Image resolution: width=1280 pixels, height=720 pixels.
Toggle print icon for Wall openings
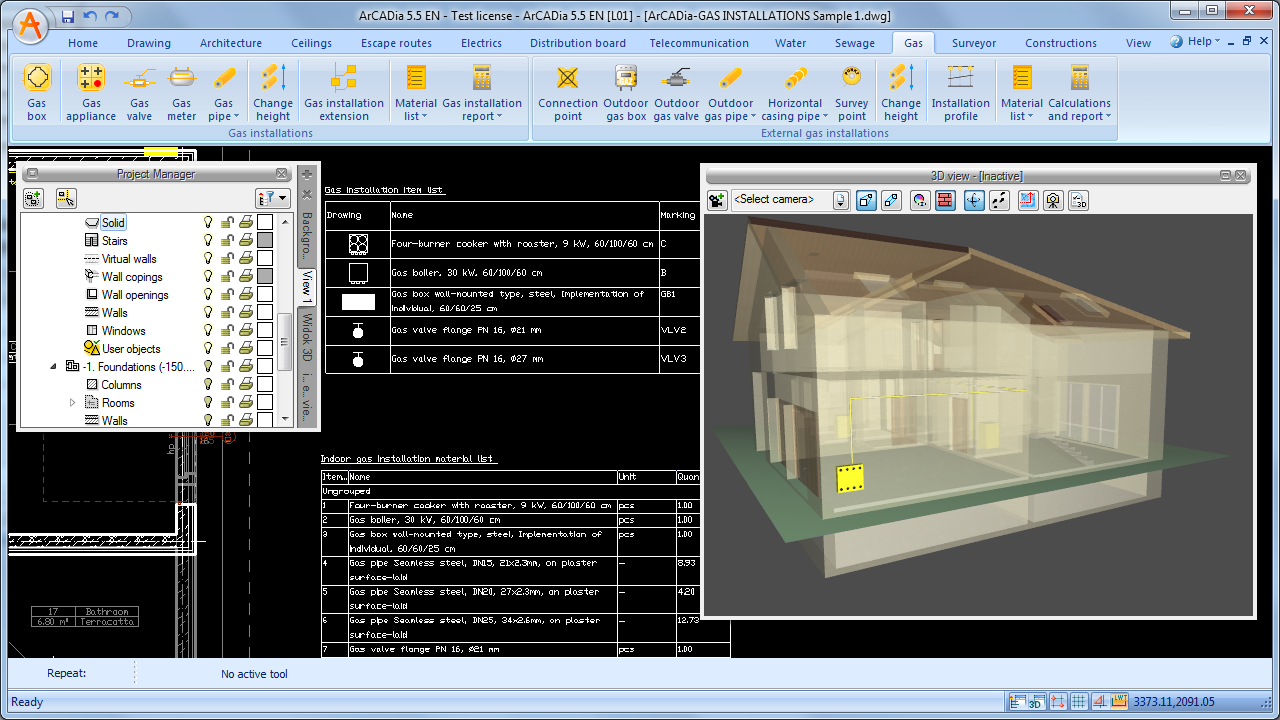pos(245,295)
